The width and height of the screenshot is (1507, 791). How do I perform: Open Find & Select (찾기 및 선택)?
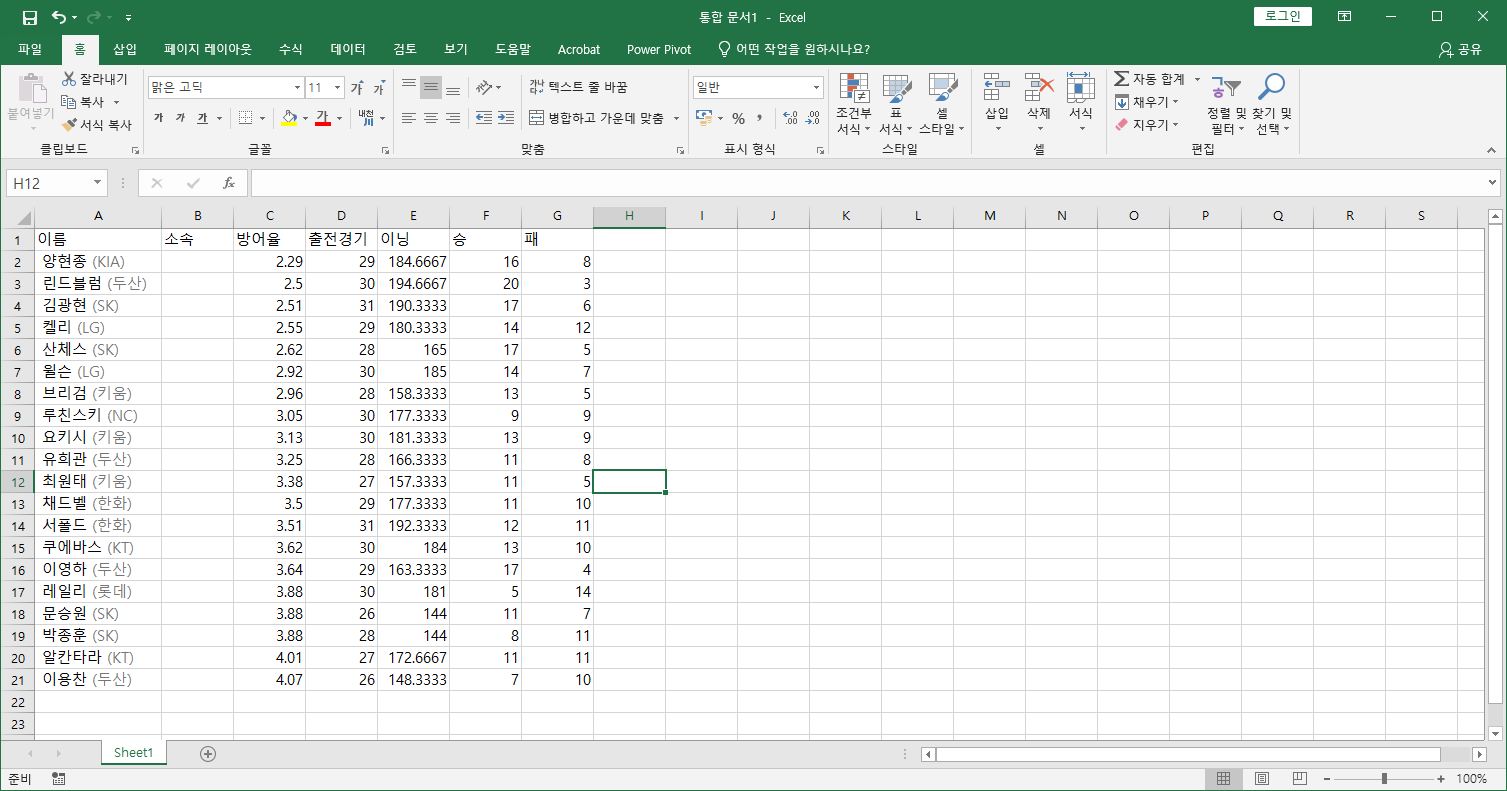tap(1272, 104)
